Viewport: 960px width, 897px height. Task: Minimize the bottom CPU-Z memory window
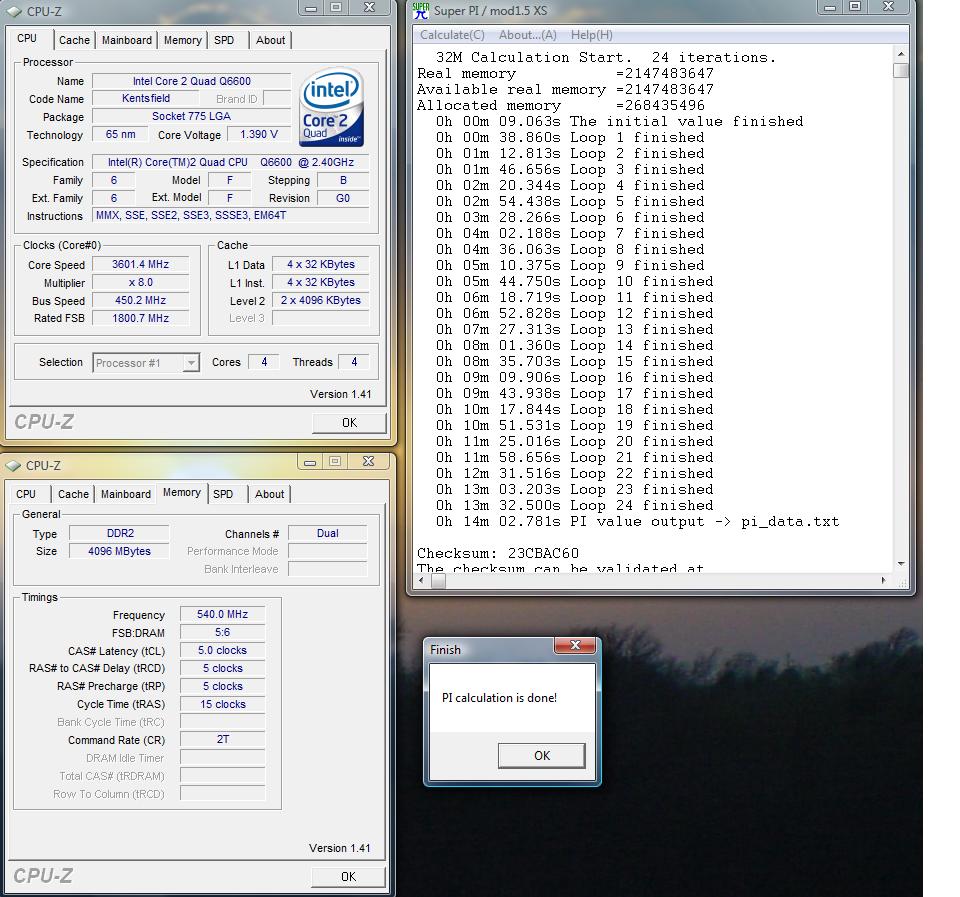point(310,462)
